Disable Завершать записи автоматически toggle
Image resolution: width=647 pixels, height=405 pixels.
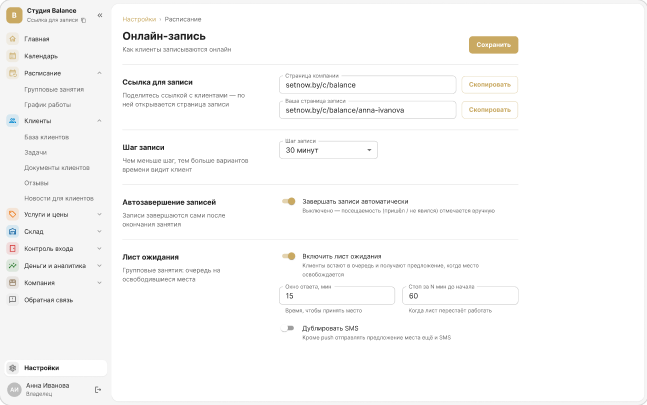pyautogui.click(x=289, y=201)
